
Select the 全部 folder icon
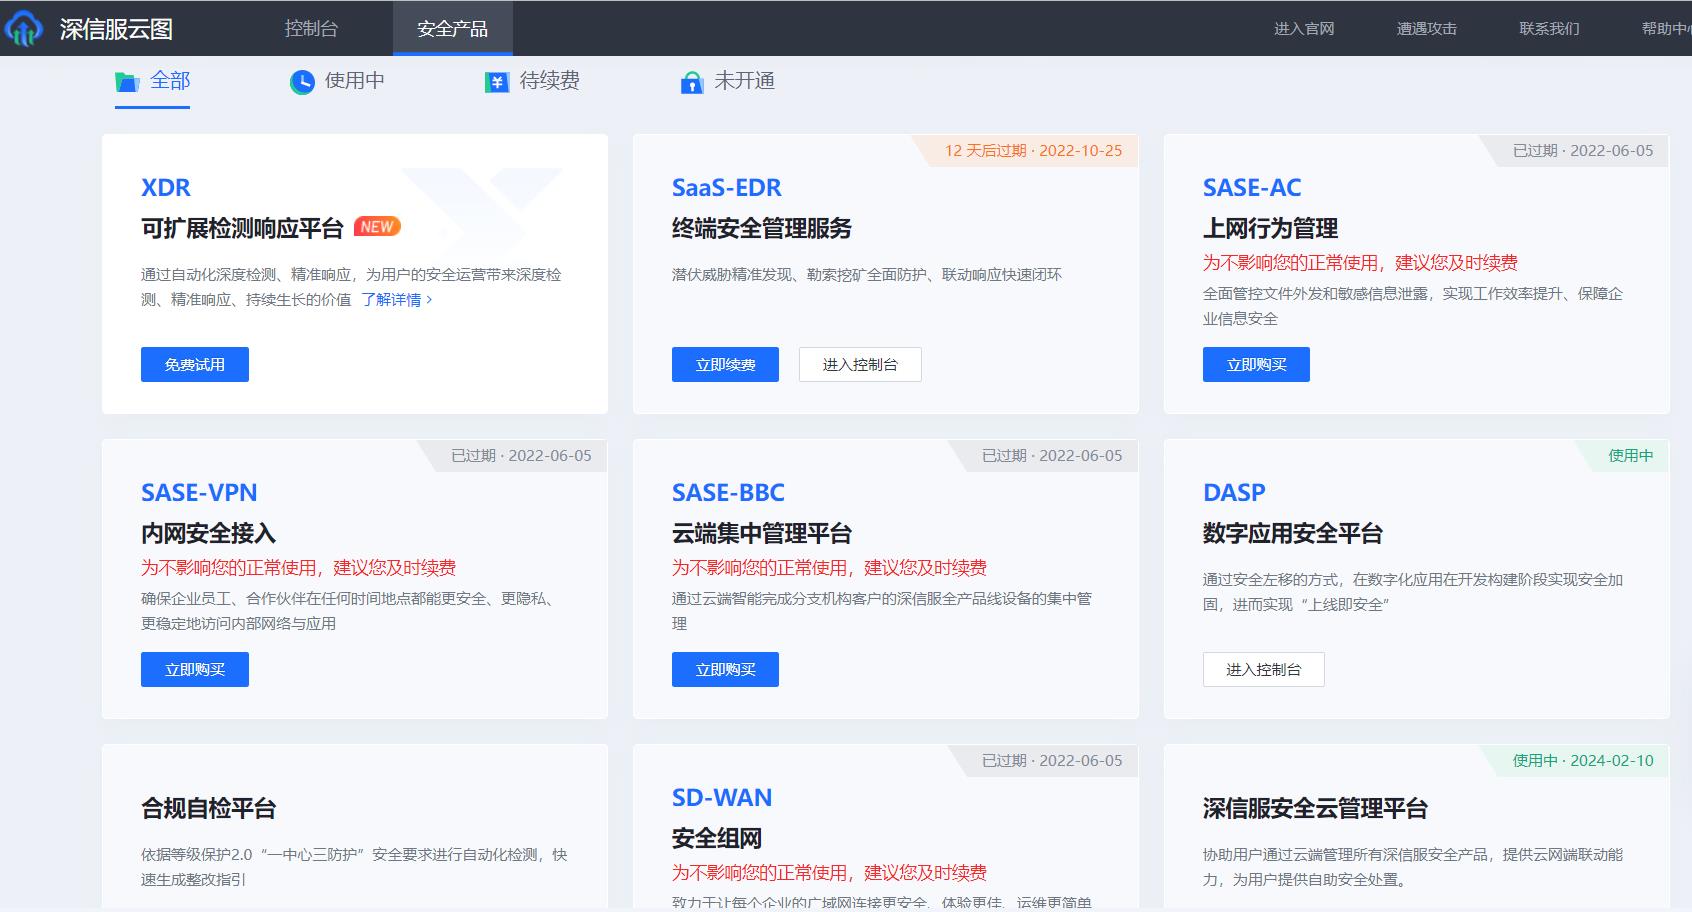(127, 82)
